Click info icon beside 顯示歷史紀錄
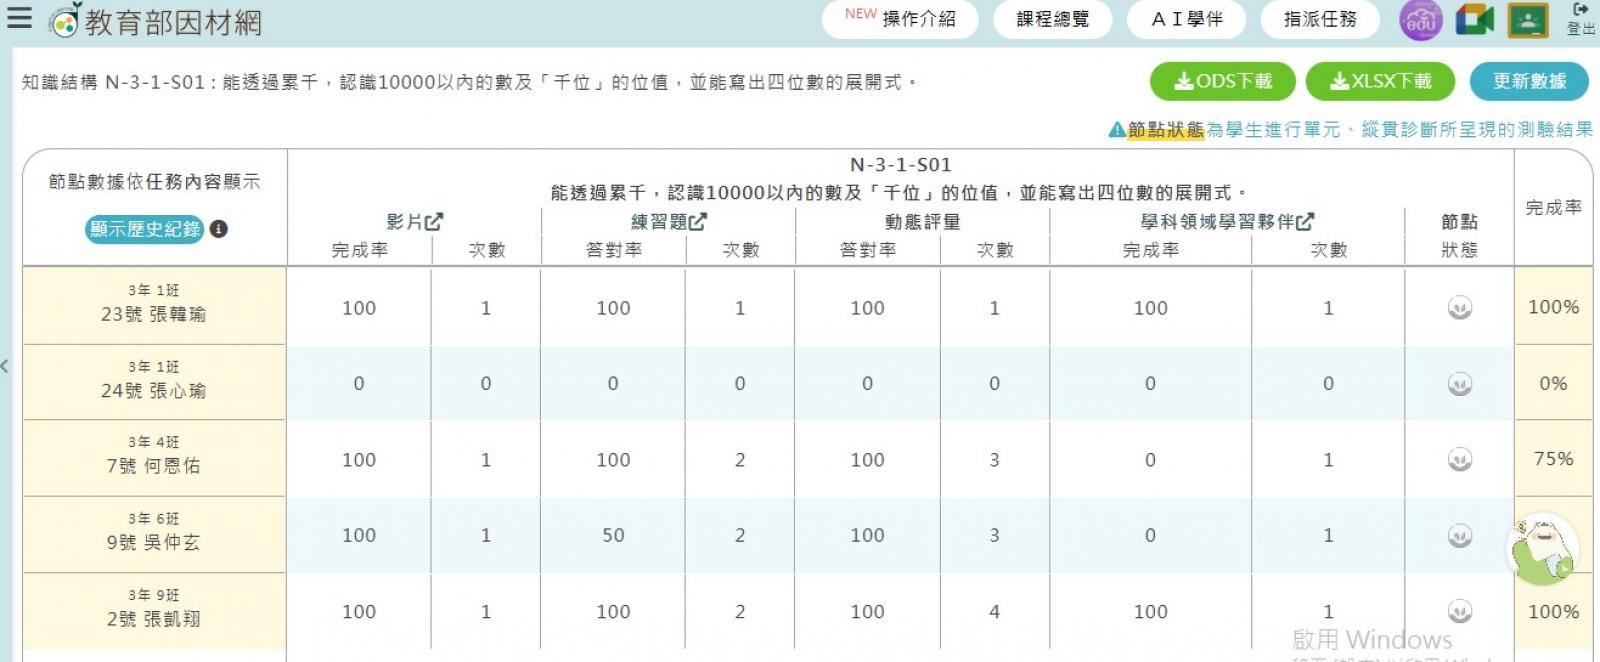Viewport: 1600px width, 662px height. [219, 229]
